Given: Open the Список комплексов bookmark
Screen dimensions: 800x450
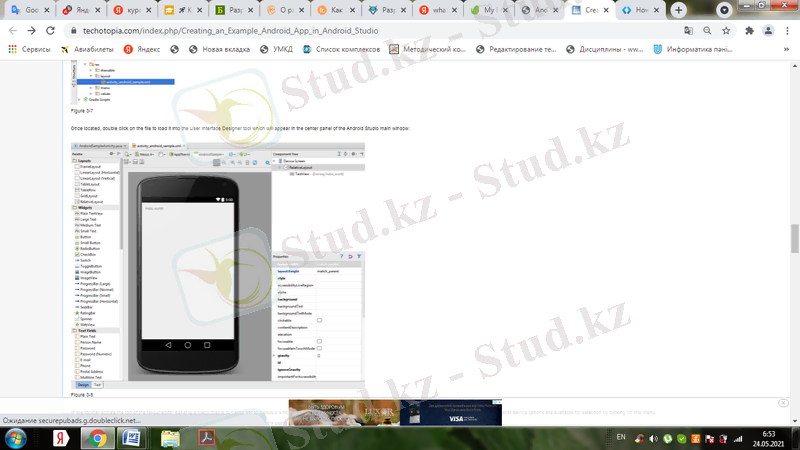Looking at the screenshot, I should (341, 49).
